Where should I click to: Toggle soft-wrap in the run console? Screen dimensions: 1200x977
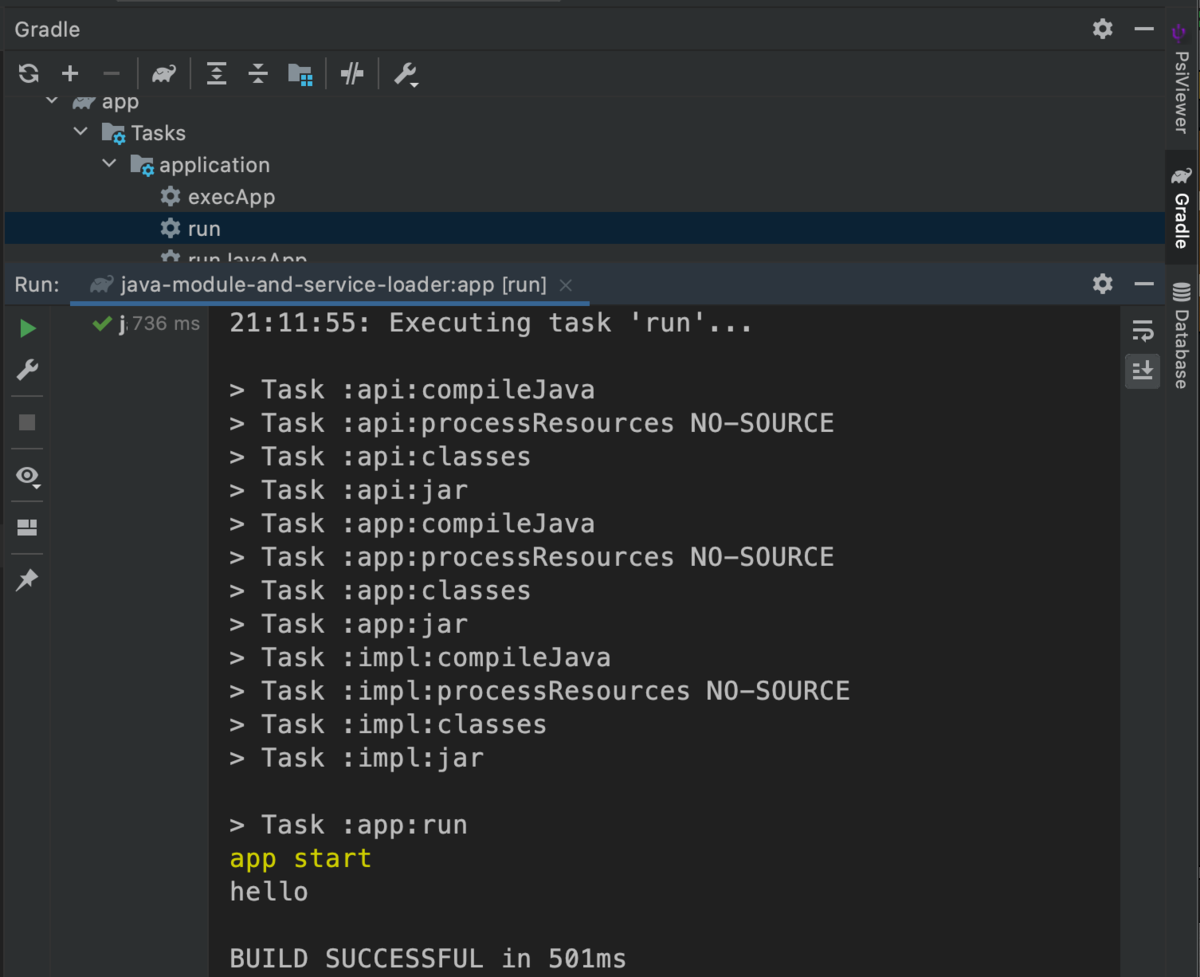tap(1141, 330)
